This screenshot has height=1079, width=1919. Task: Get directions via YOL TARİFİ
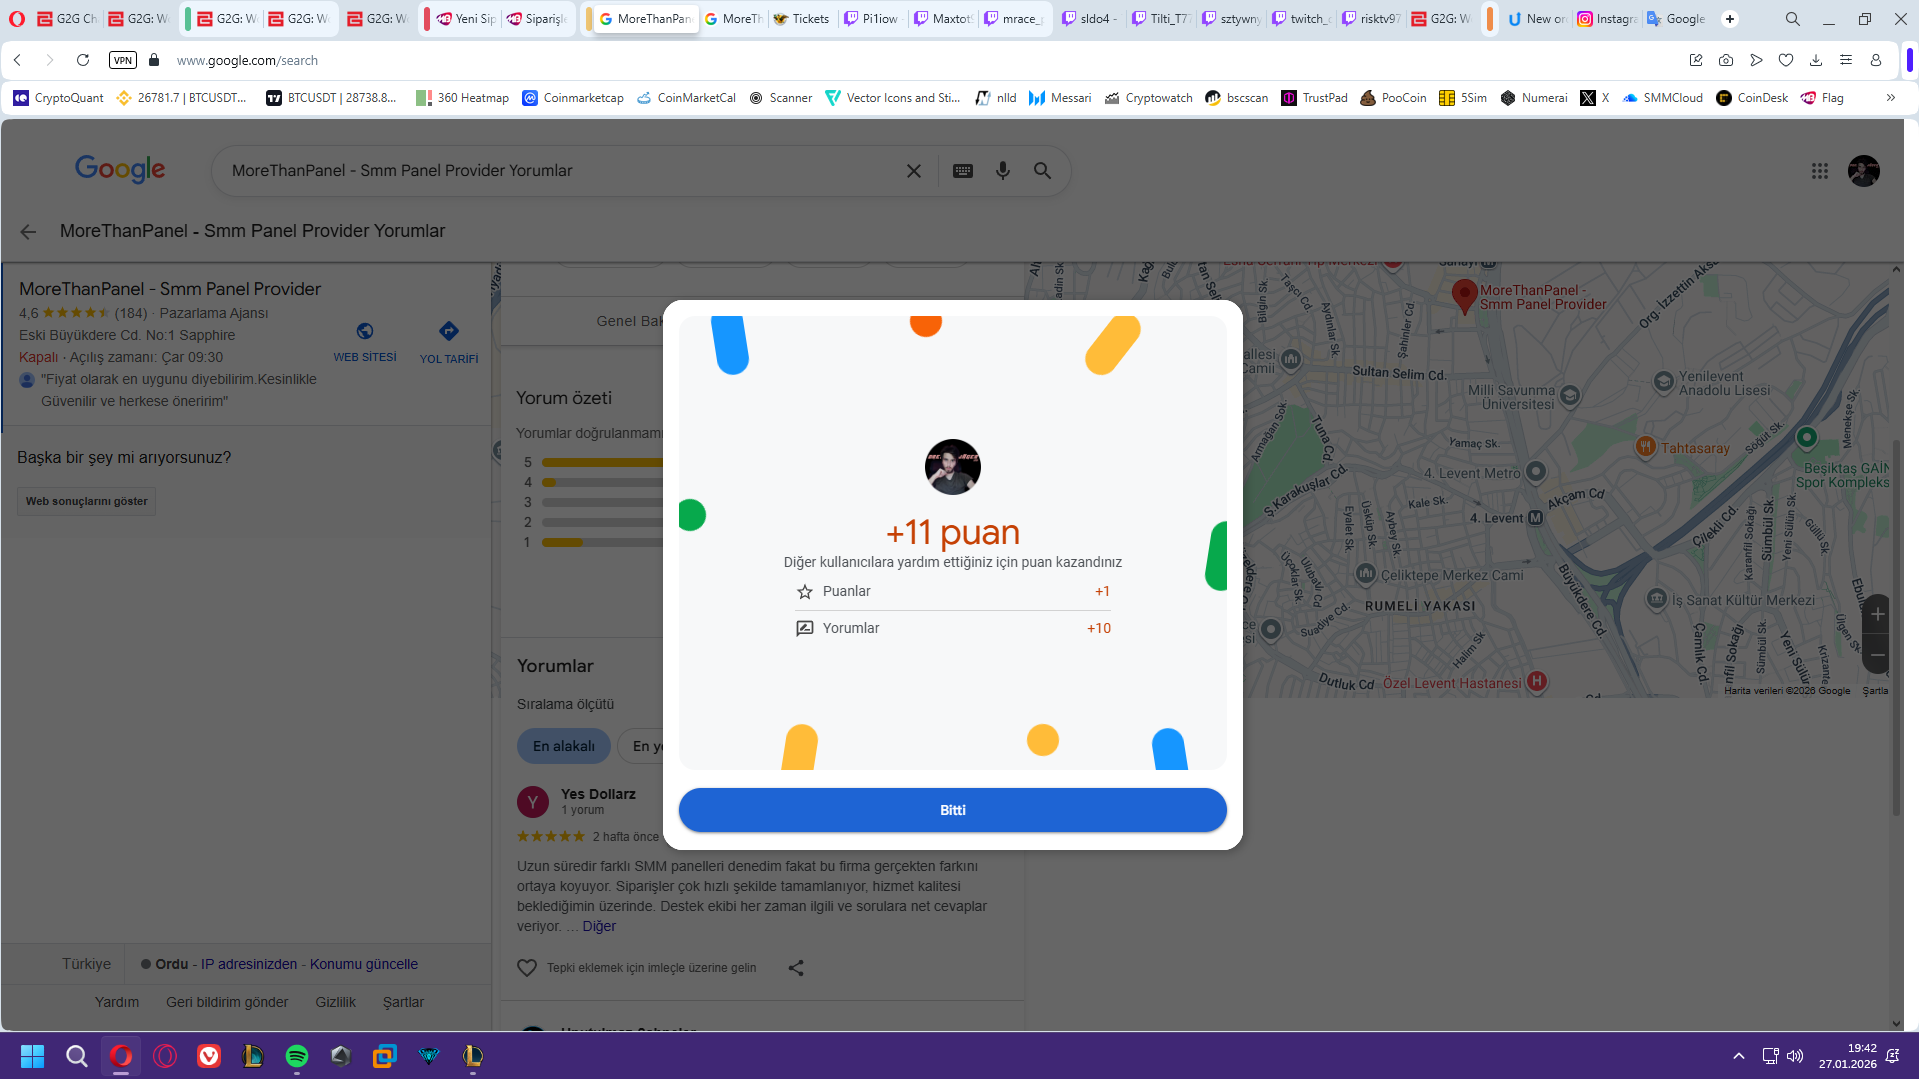point(449,343)
